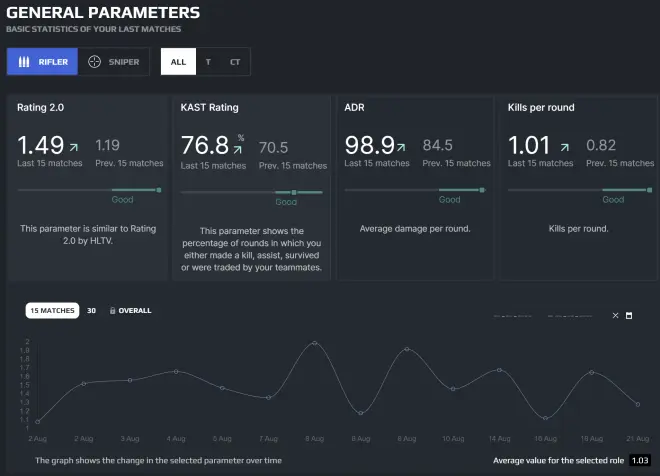The width and height of the screenshot is (660, 476).
Task: Click the X icon to clear date range
Action: point(615,316)
